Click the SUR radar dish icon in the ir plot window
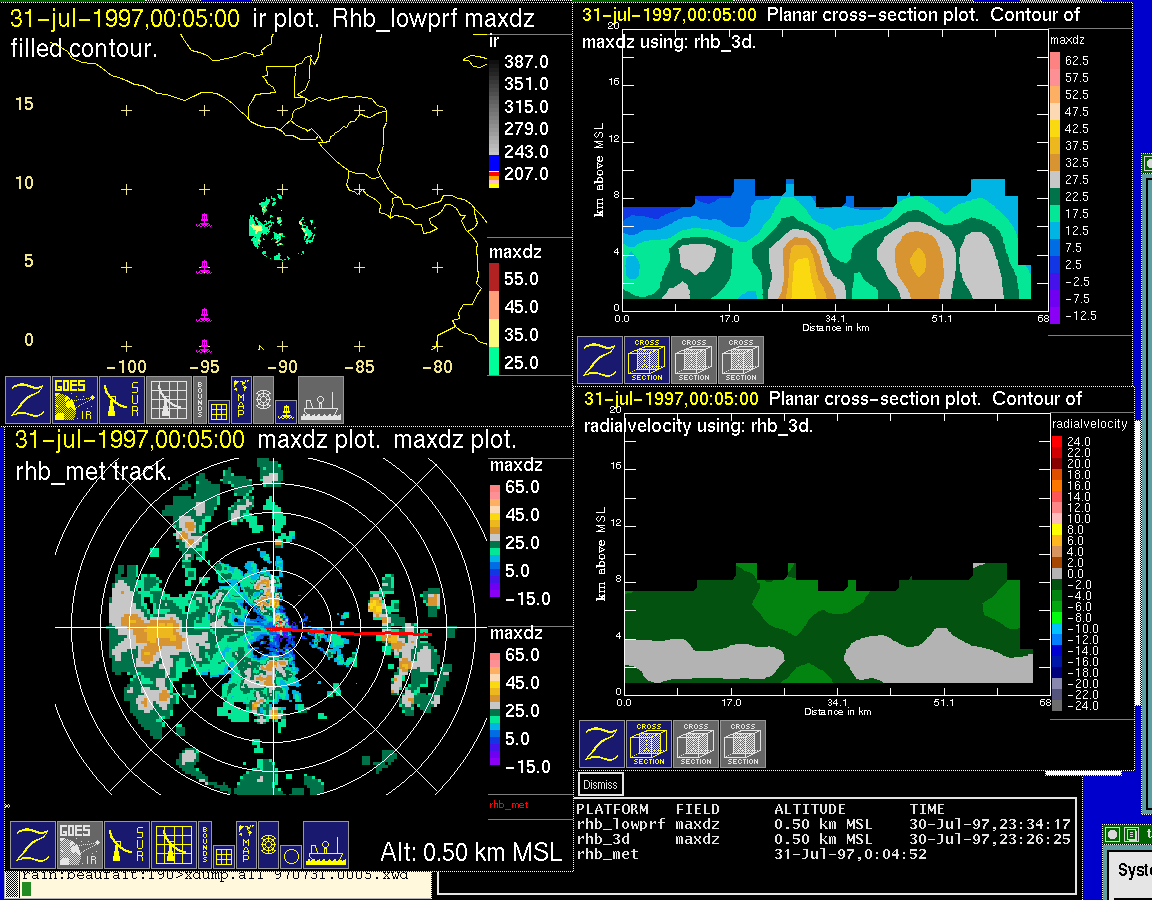 click(x=121, y=400)
